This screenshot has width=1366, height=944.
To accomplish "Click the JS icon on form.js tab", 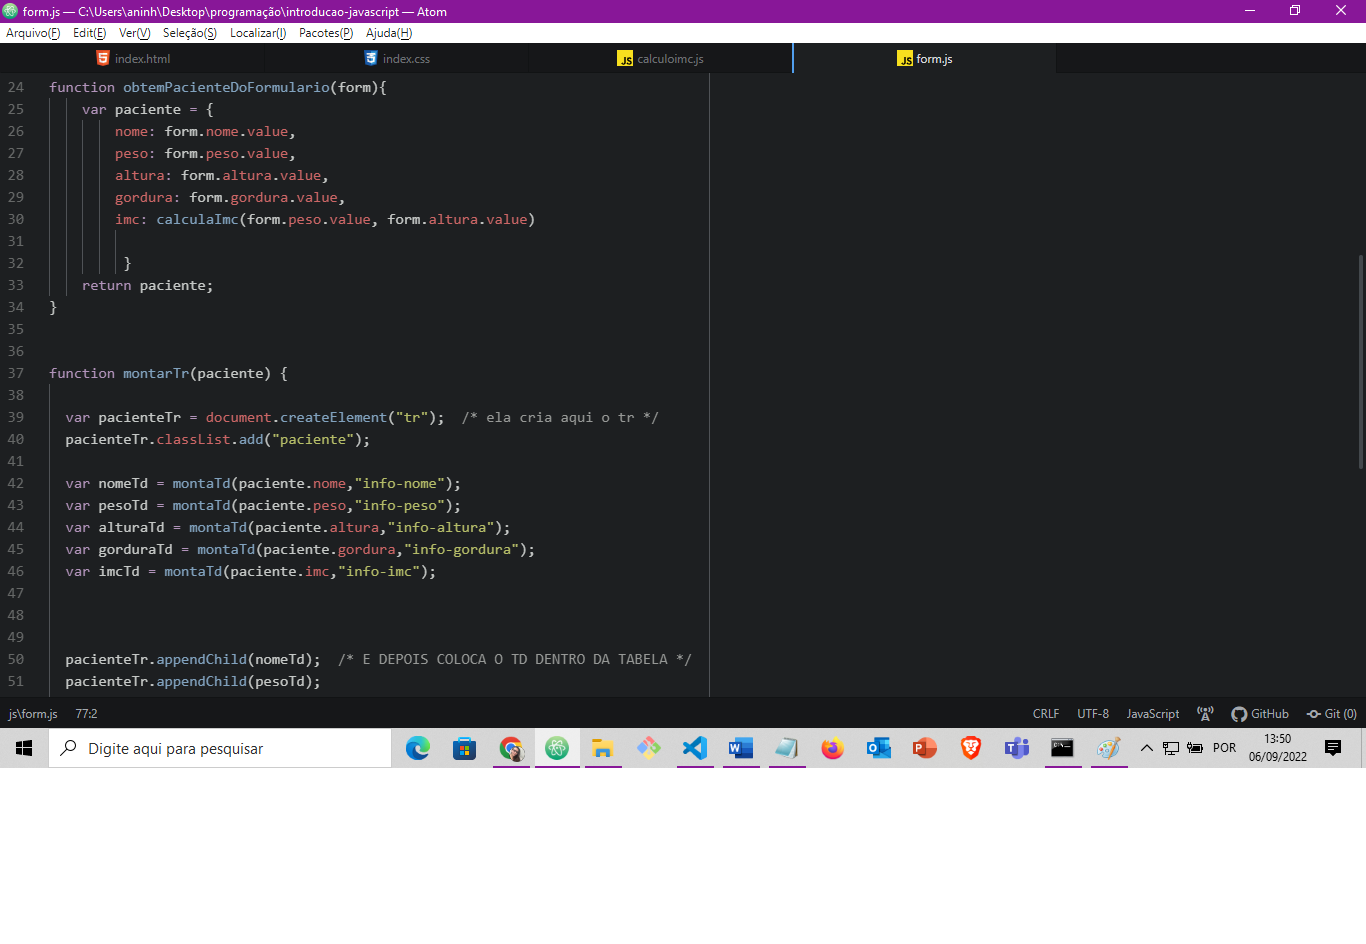I will 905,59.
